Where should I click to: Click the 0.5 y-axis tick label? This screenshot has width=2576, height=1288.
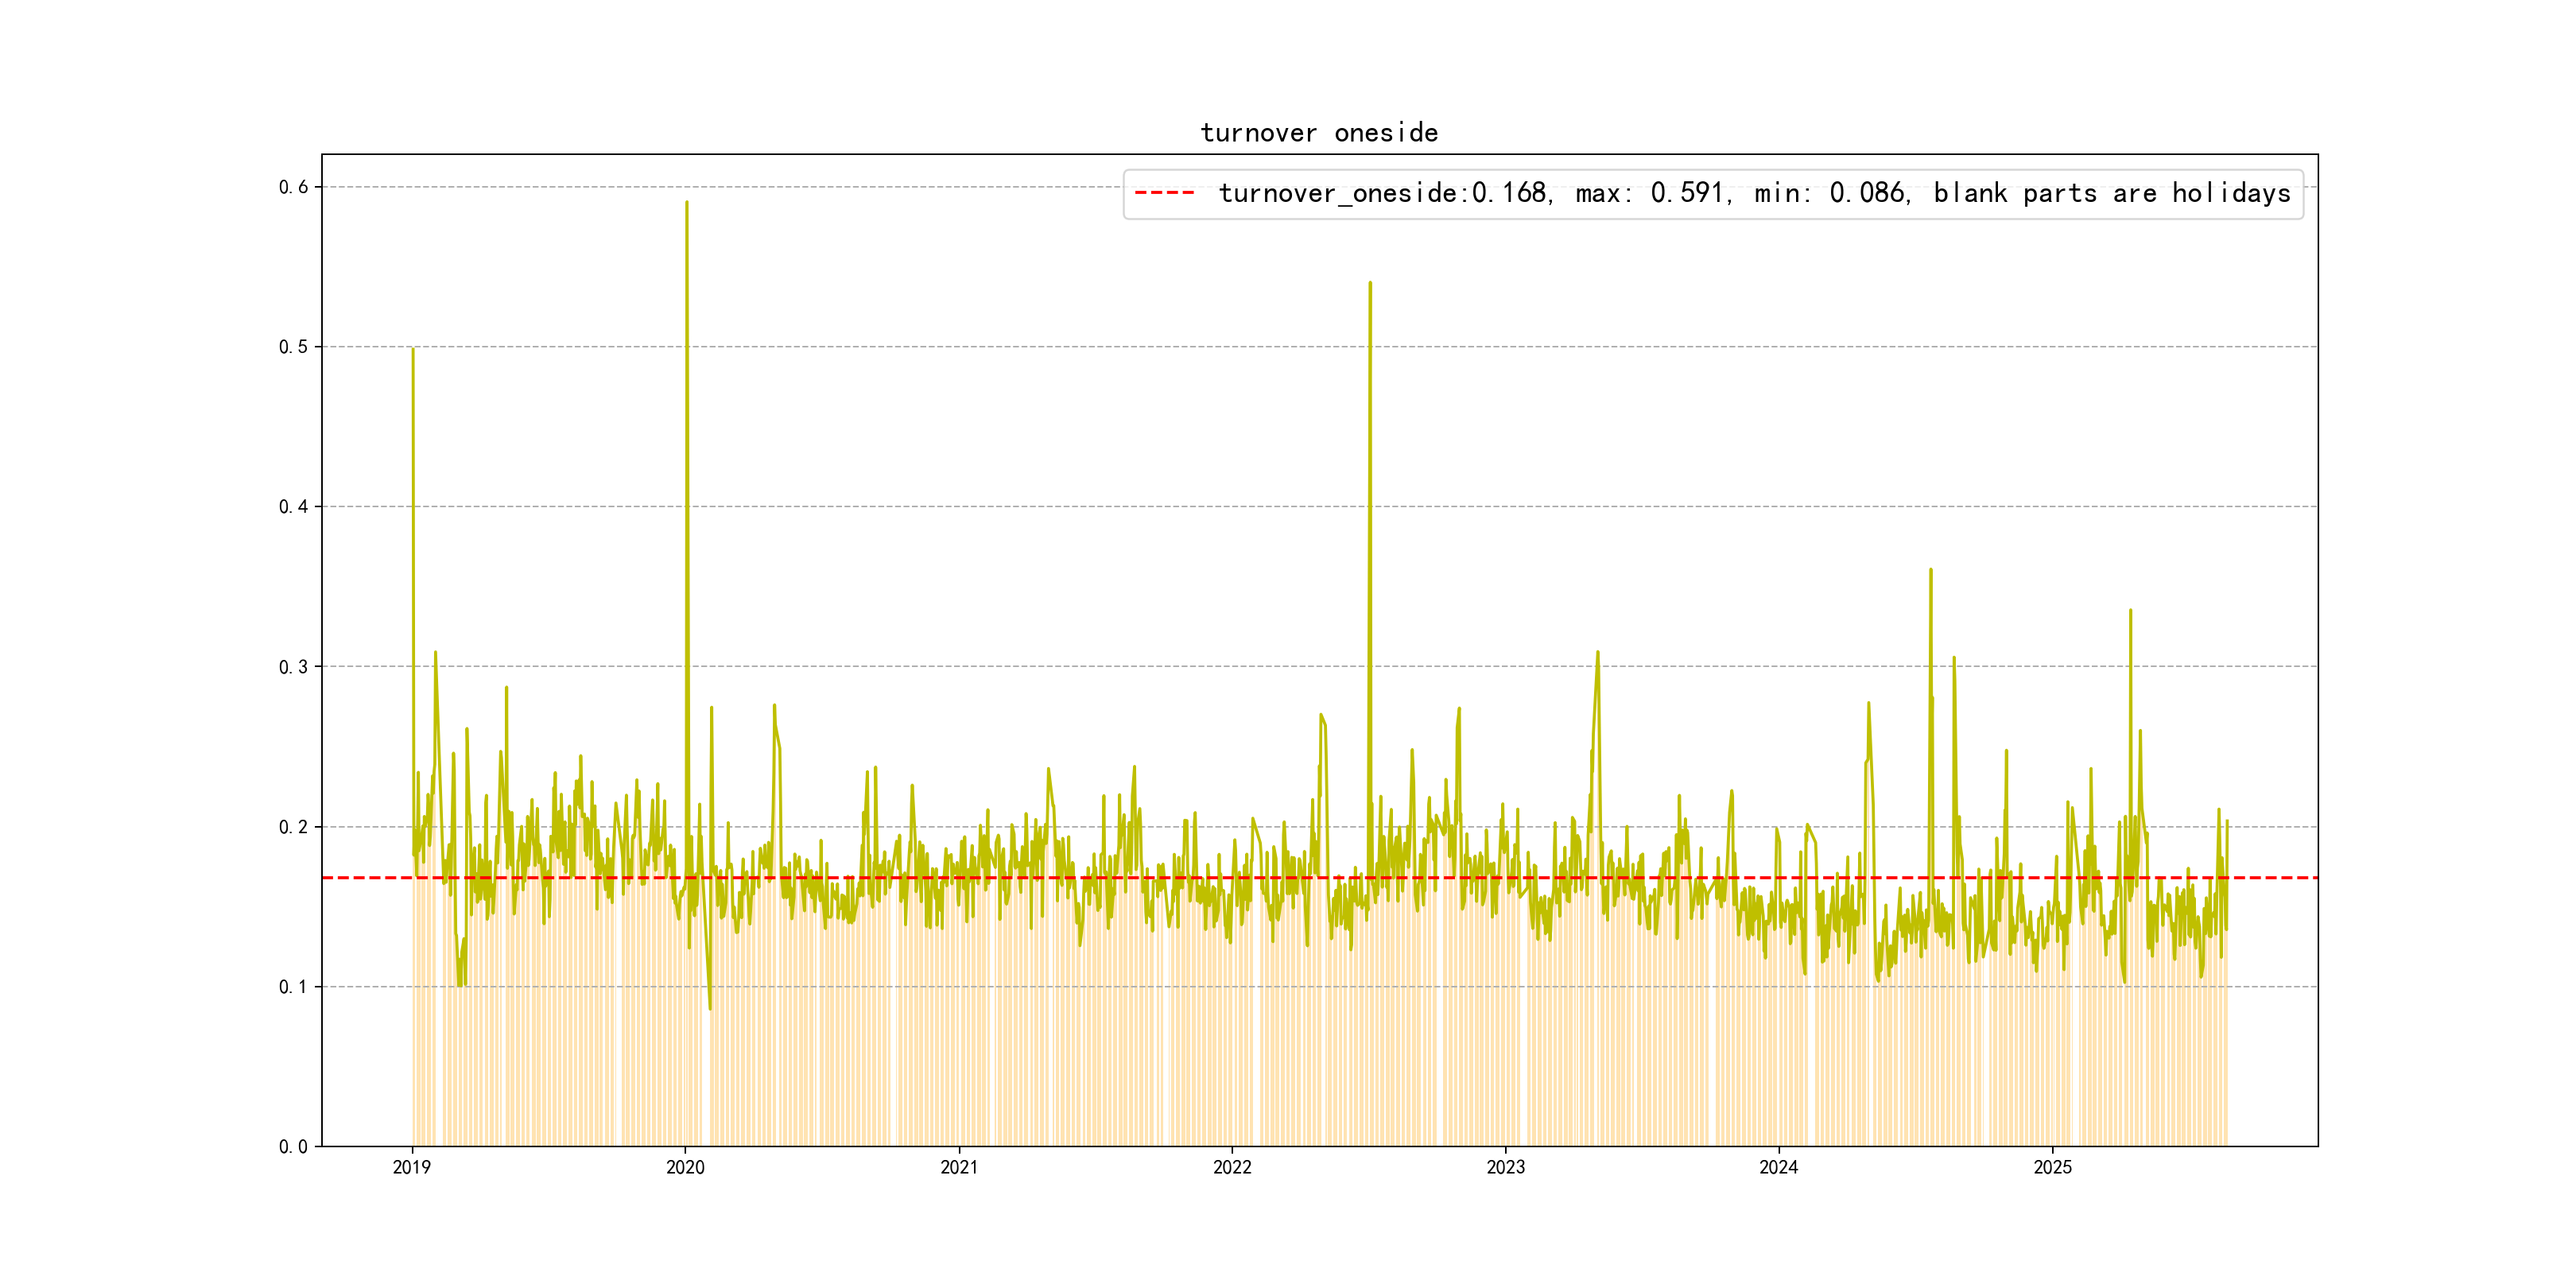tap(293, 347)
